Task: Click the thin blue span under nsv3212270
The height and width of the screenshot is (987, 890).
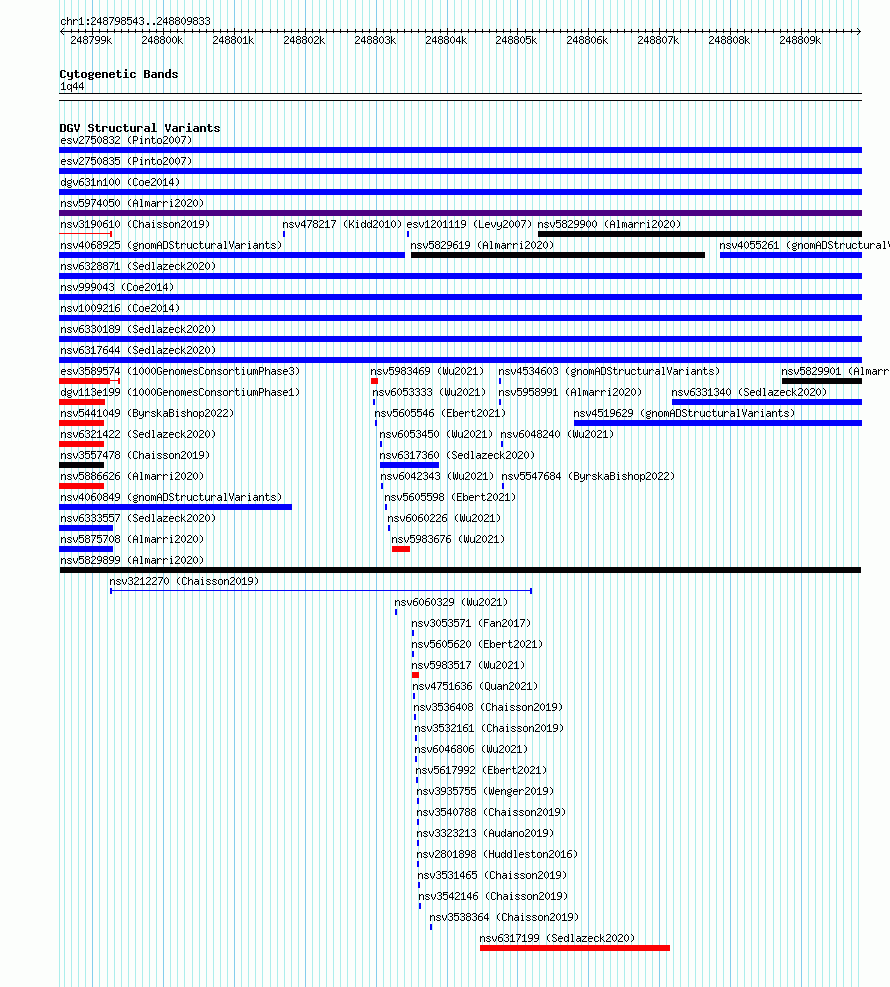Action: click(321, 591)
